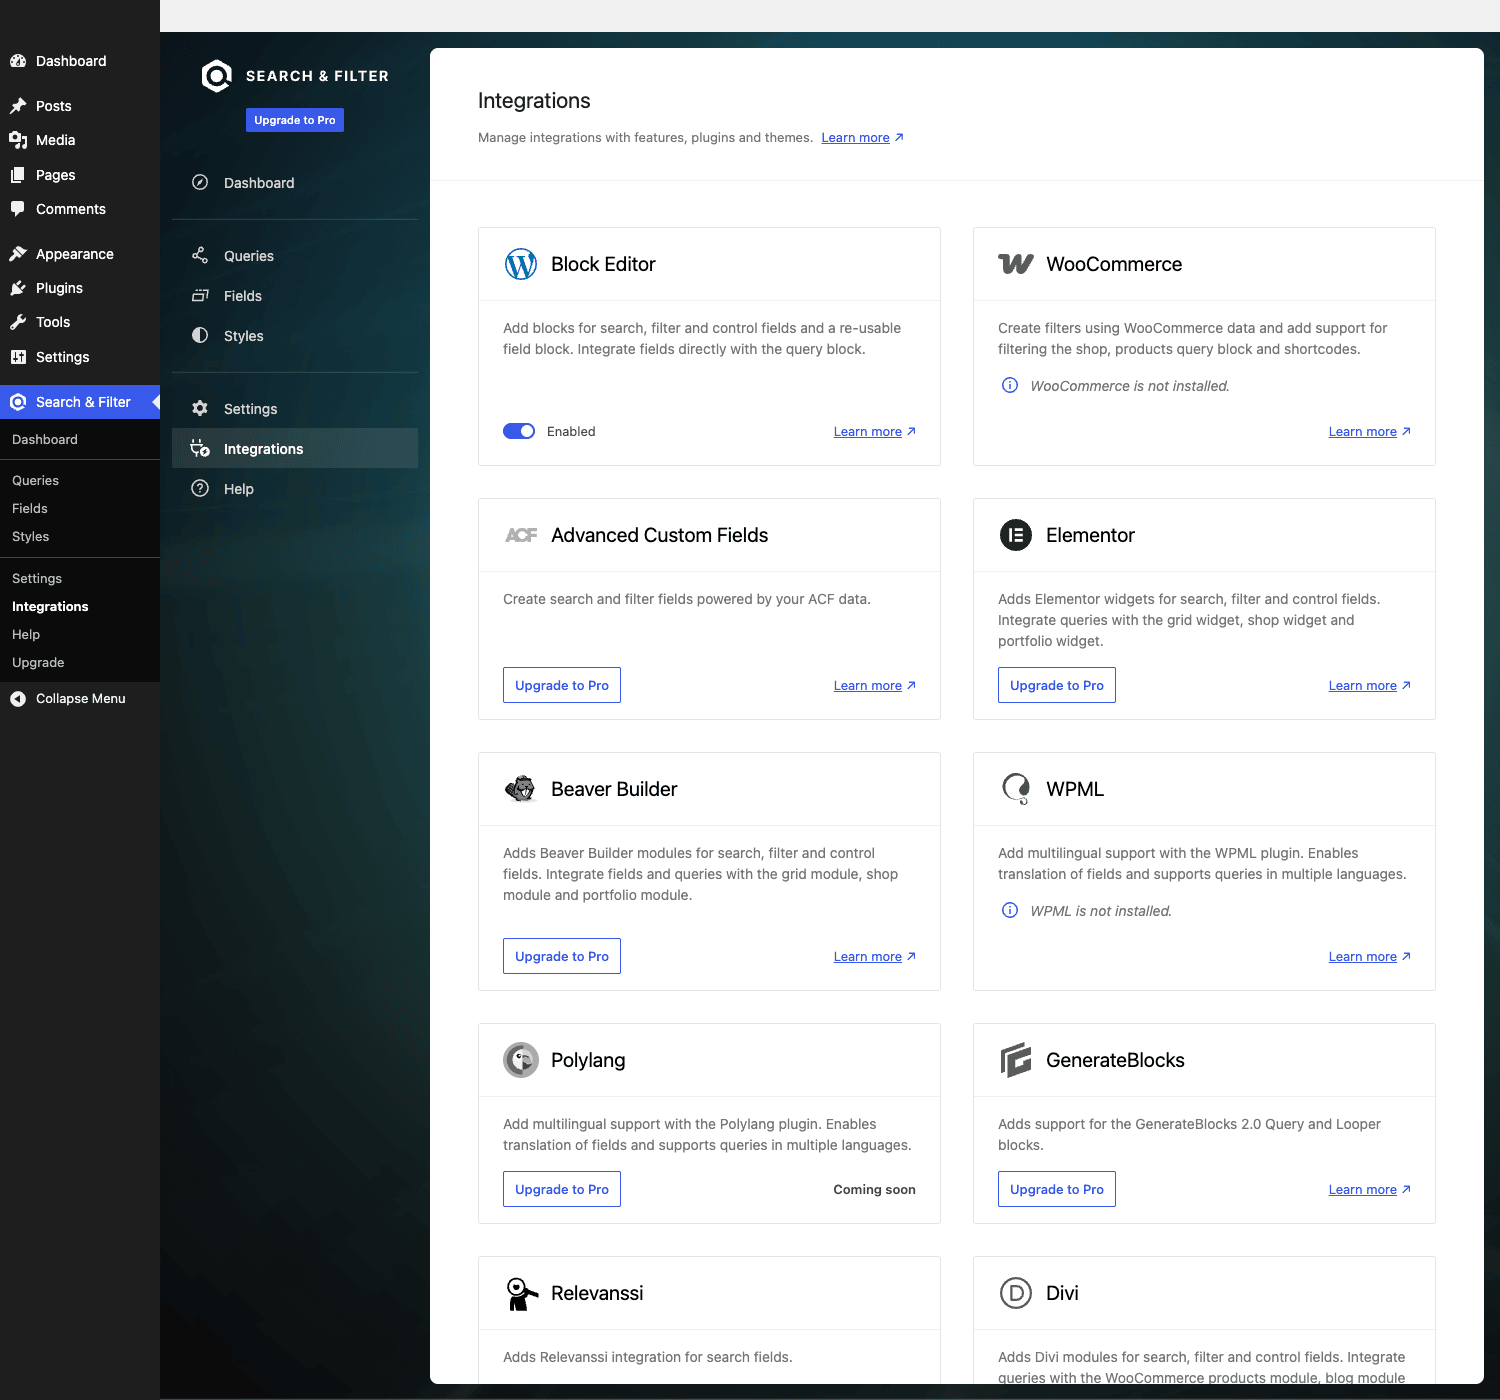Open Learn more link in GenerateBlocks card
The width and height of the screenshot is (1500, 1400).
[1370, 1190]
